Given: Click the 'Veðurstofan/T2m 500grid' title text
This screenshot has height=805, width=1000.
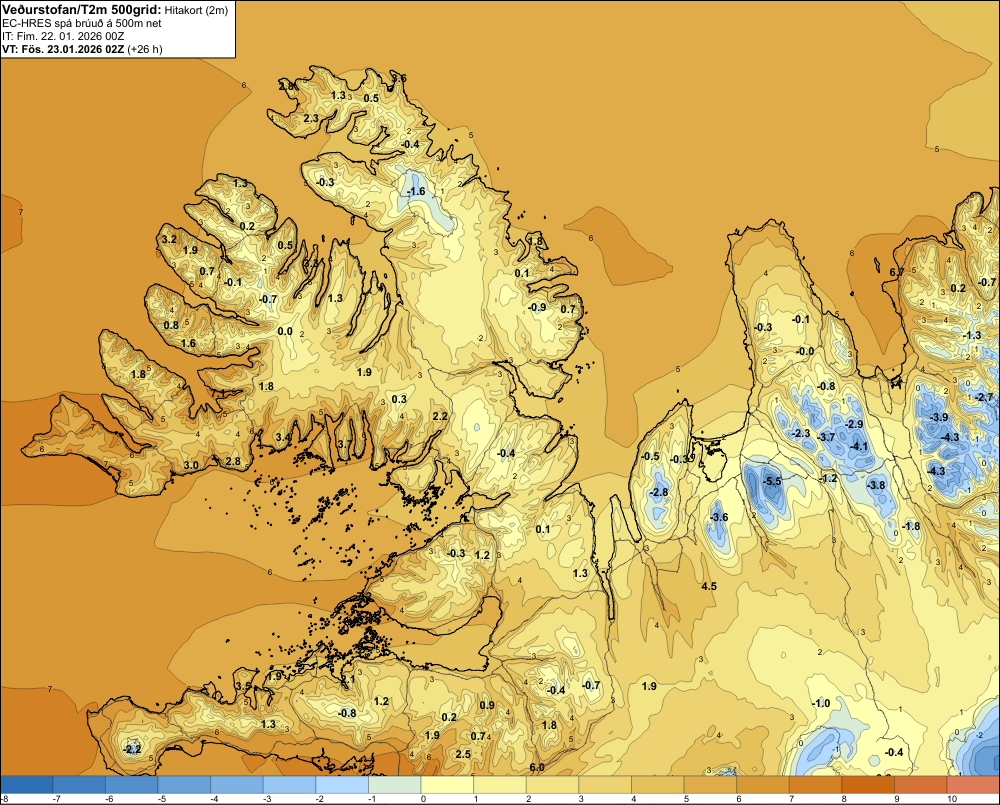Looking at the screenshot, I should pyautogui.click(x=82, y=9).
